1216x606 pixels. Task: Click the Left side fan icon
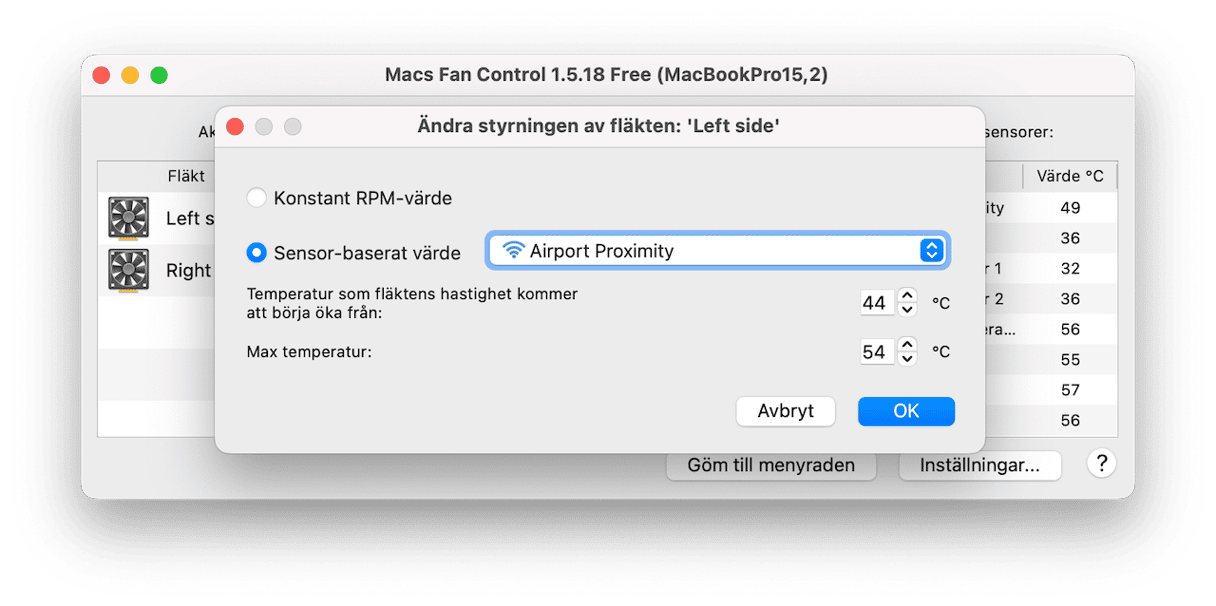point(128,218)
